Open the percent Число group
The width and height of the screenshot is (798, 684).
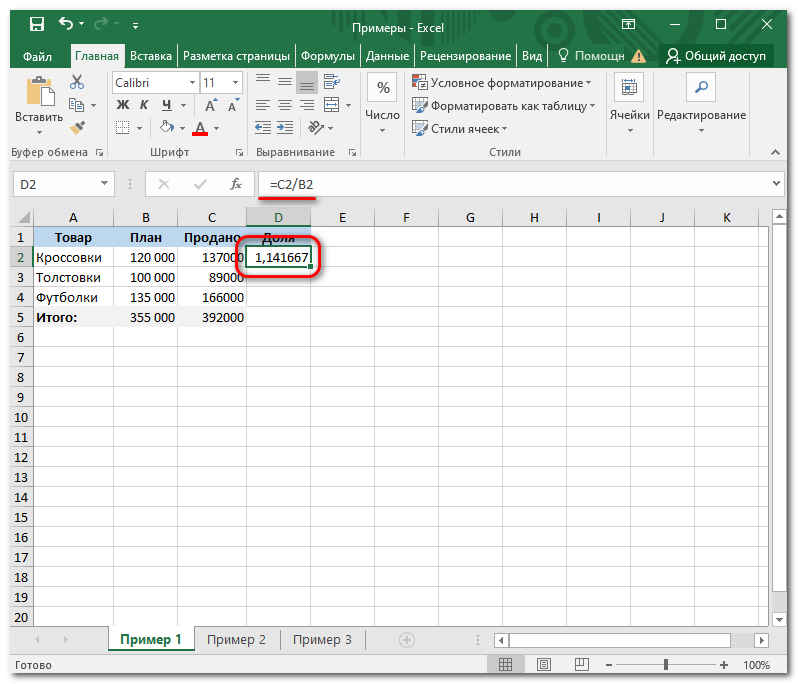383,104
